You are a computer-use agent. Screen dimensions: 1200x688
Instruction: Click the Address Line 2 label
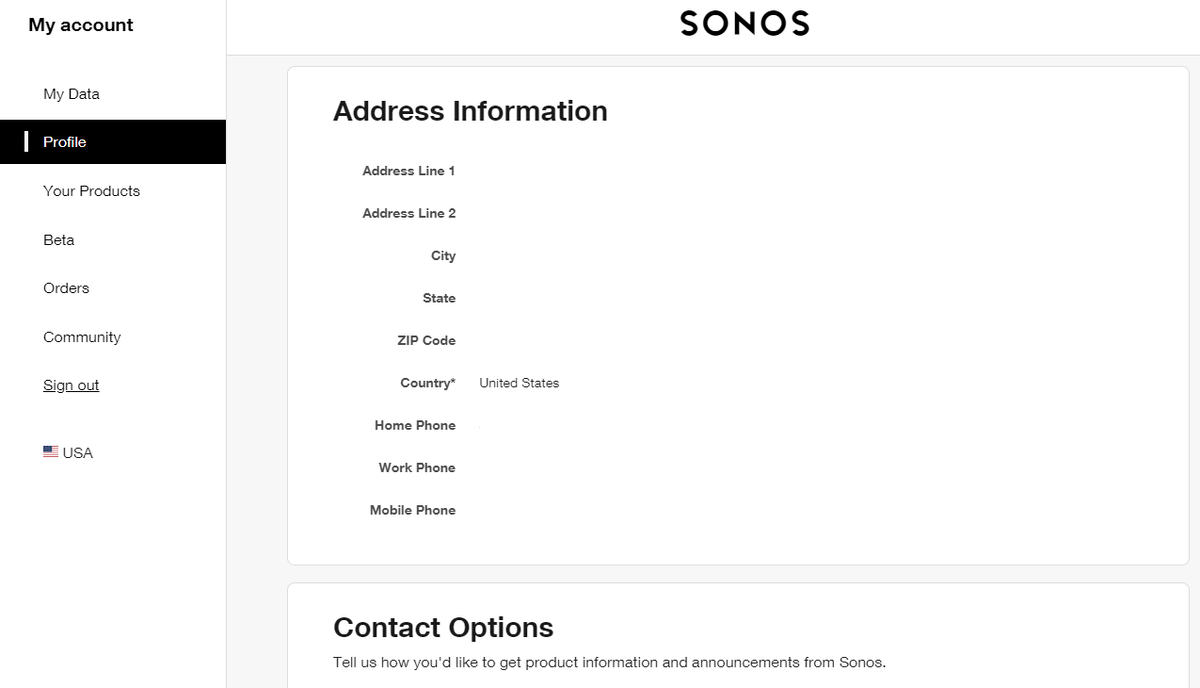(408, 213)
